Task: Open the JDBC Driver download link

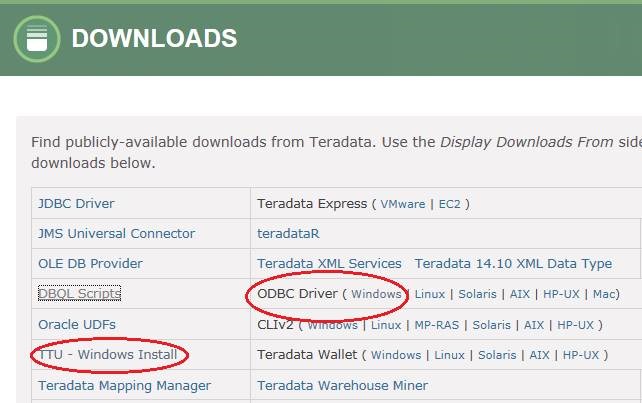Action: click(x=76, y=203)
